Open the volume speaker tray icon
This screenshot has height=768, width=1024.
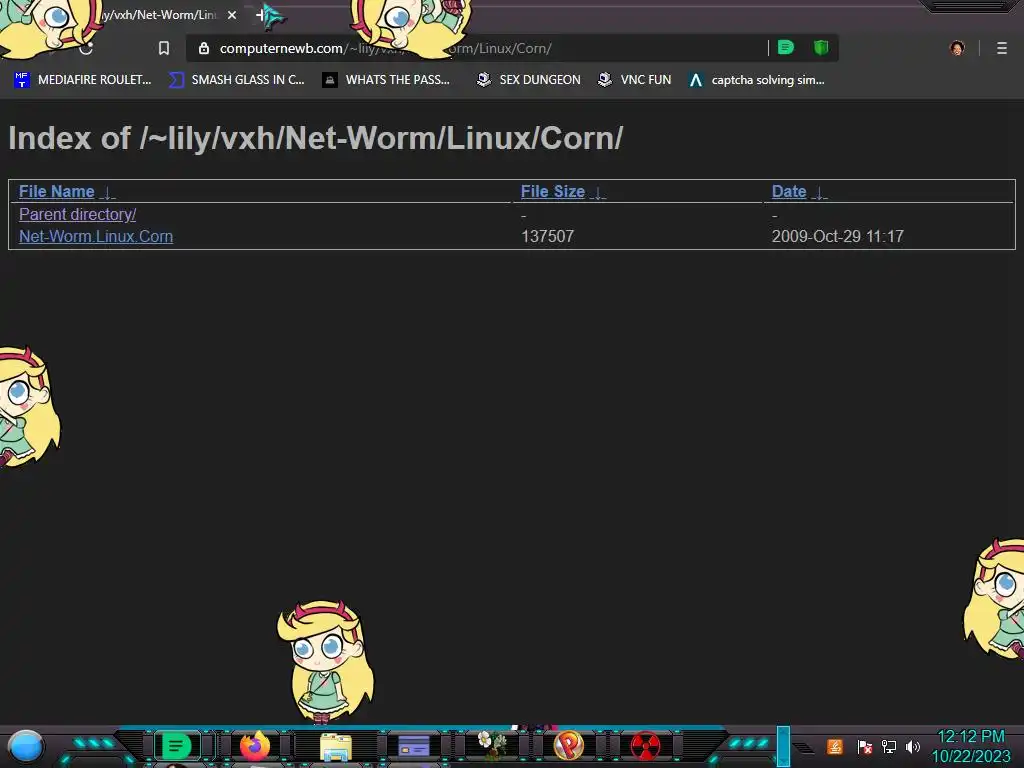pos(912,746)
